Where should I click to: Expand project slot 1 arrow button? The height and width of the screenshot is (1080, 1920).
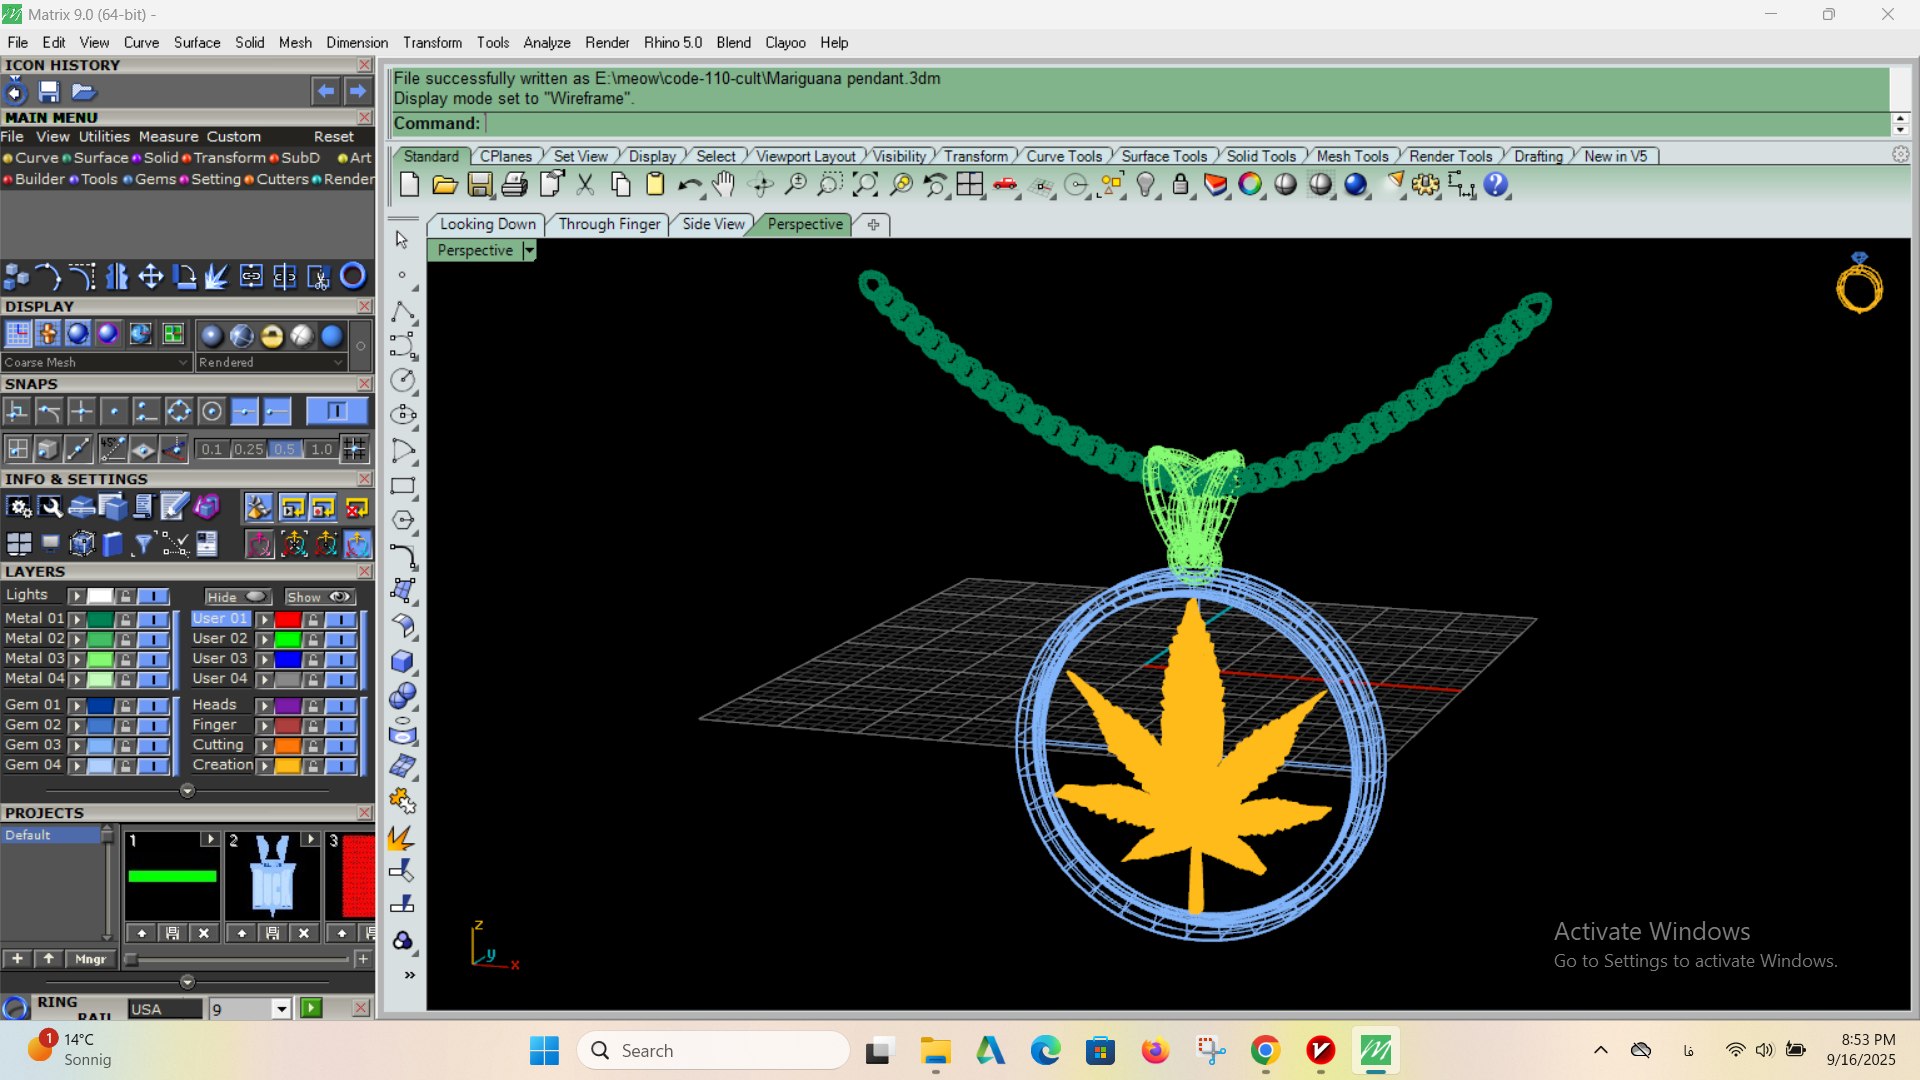[x=210, y=840]
